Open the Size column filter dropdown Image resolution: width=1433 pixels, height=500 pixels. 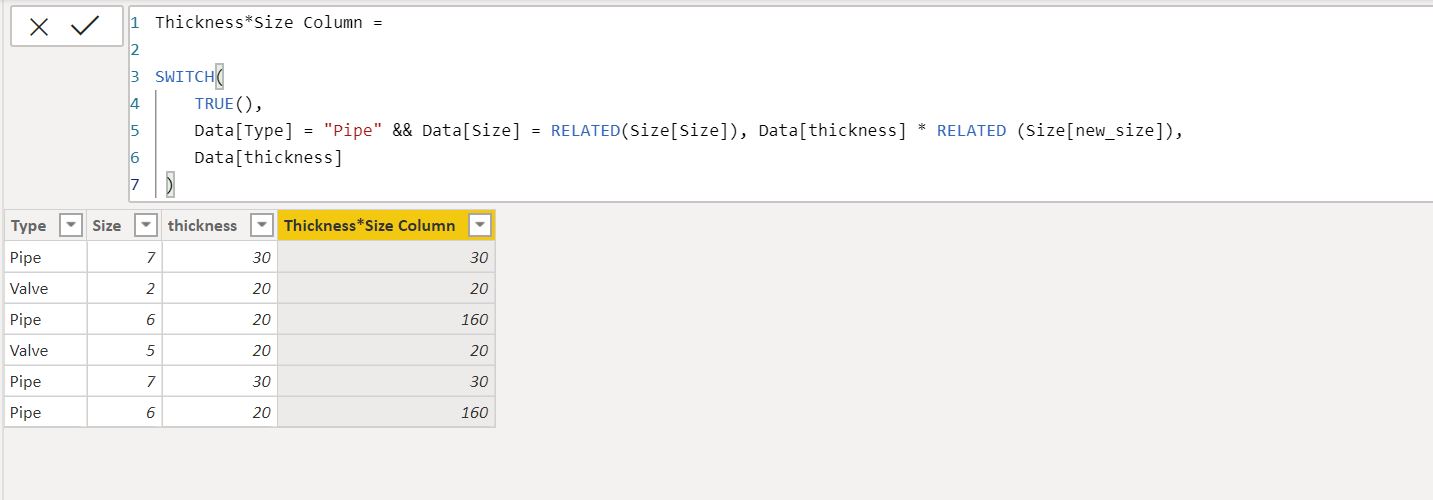(x=146, y=226)
